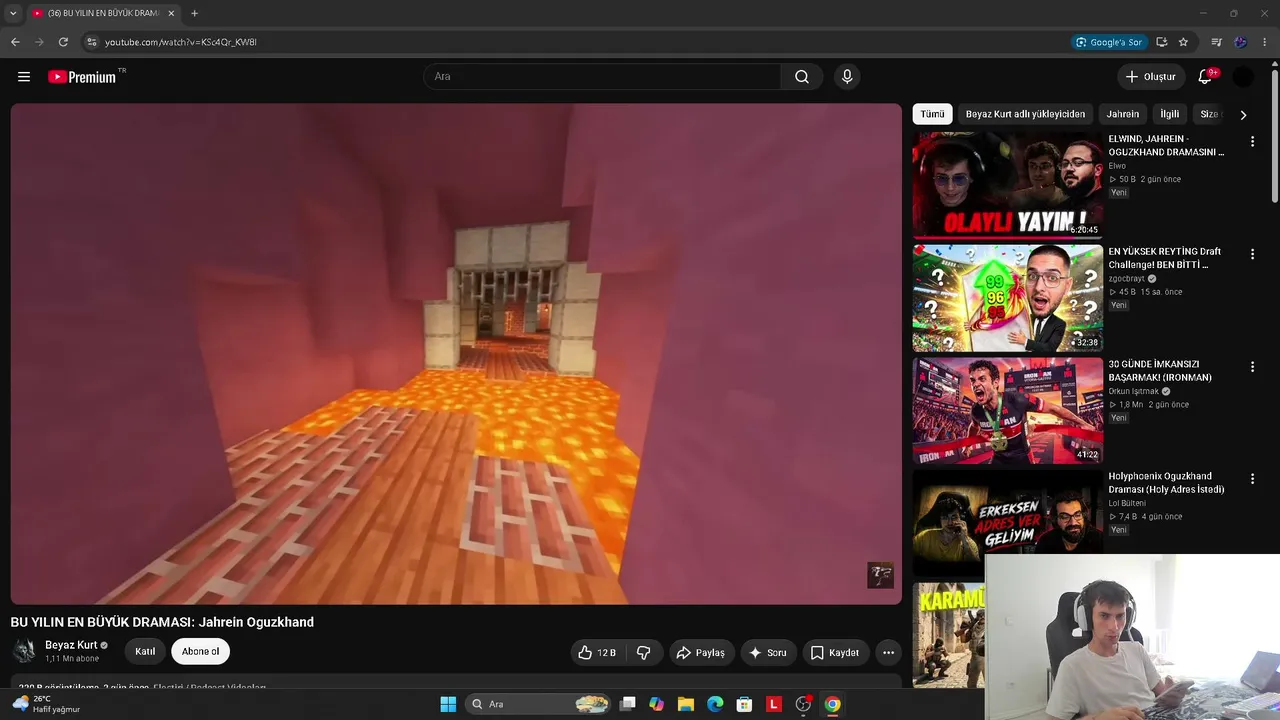Select the Beyaz Kurt adlı yükleyiciden chip
Viewport: 1280px width, 720px height.
tap(1025, 114)
